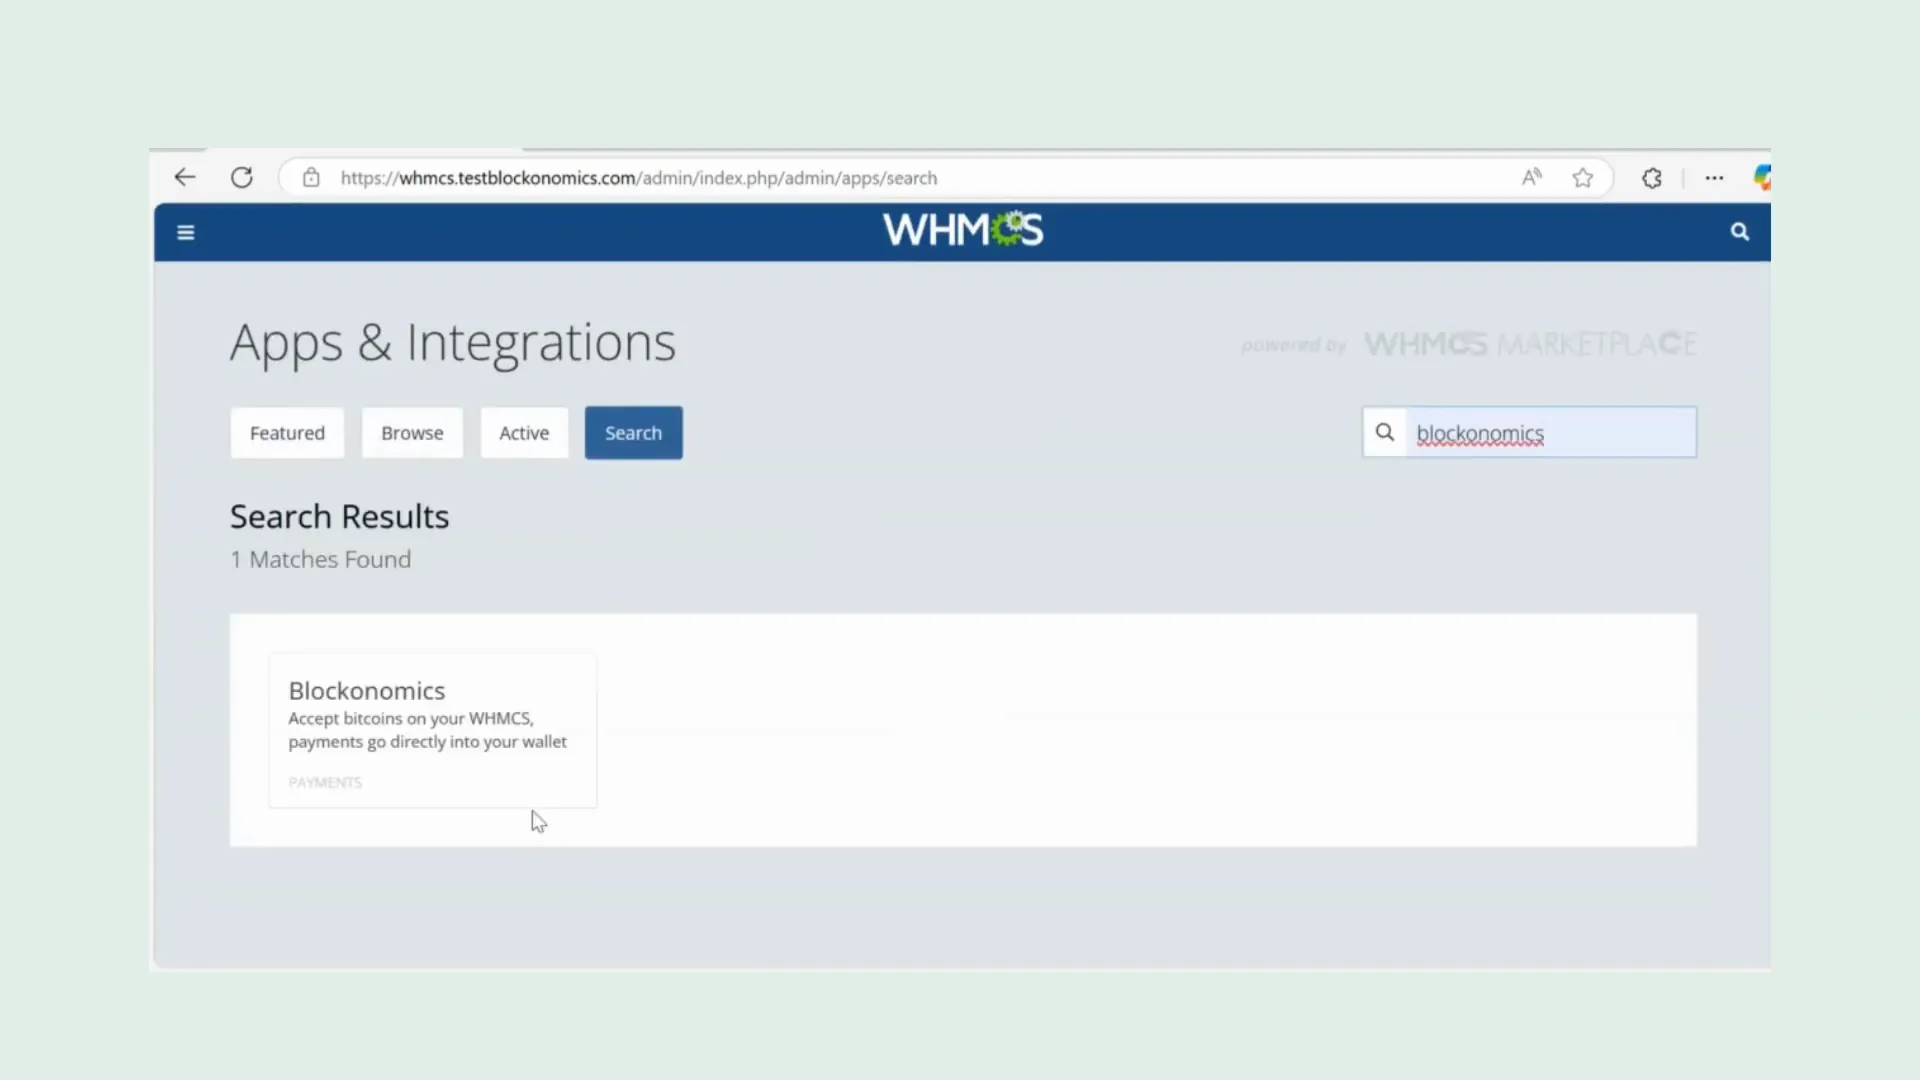Image resolution: width=1920 pixels, height=1080 pixels.
Task: Switch to the Featured tab
Action: (x=287, y=433)
